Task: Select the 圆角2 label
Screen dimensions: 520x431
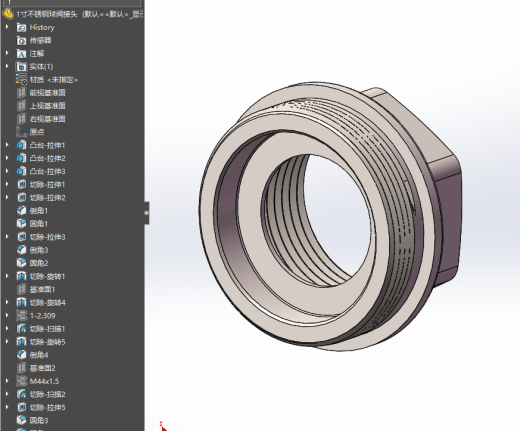Action: [39, 263]
